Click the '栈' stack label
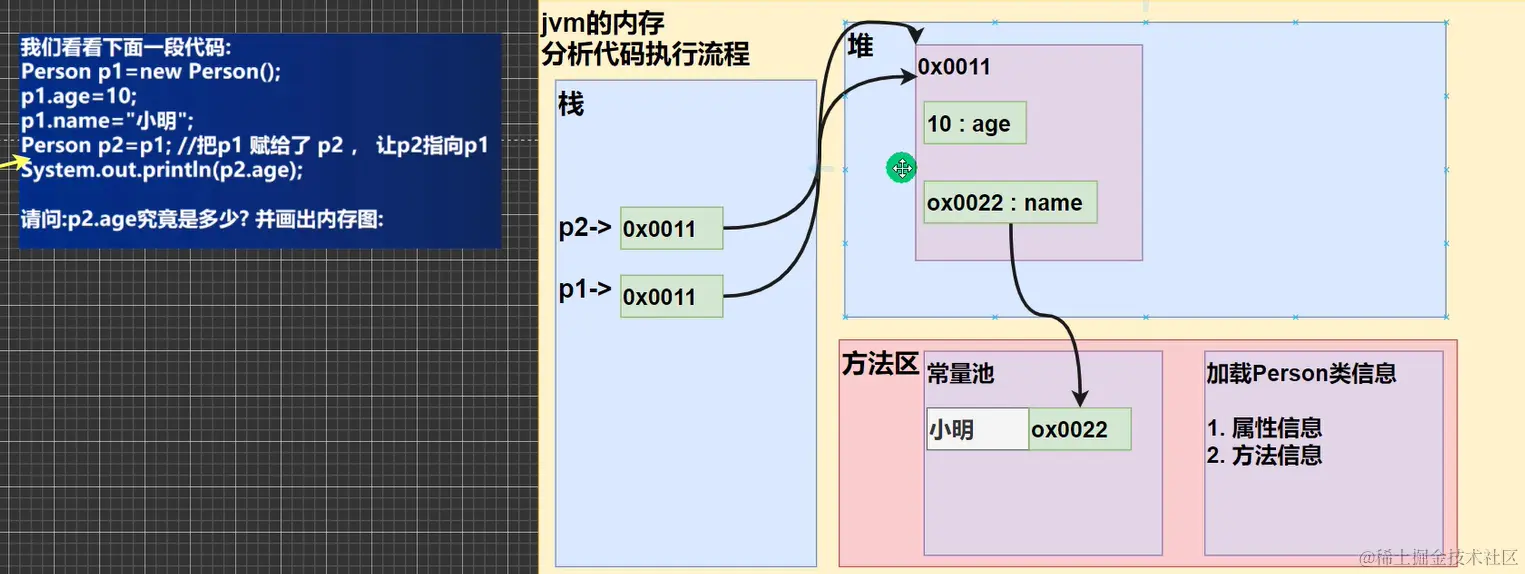Viewport: 1525px width, 574px height. click(571, 104)
